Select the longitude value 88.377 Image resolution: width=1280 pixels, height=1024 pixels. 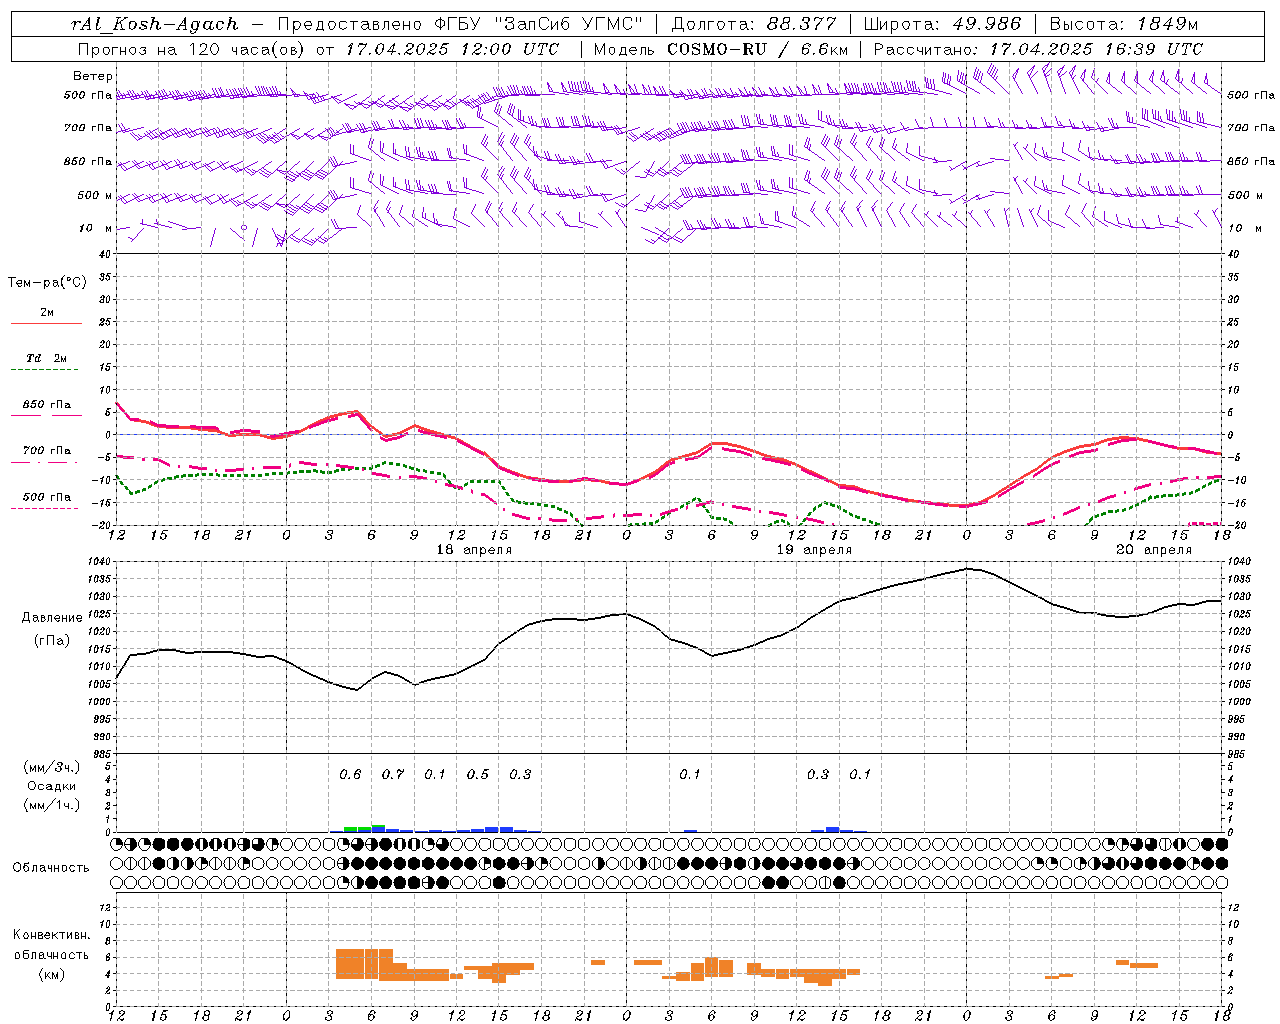pyautogui.click(x=802, y=24)
